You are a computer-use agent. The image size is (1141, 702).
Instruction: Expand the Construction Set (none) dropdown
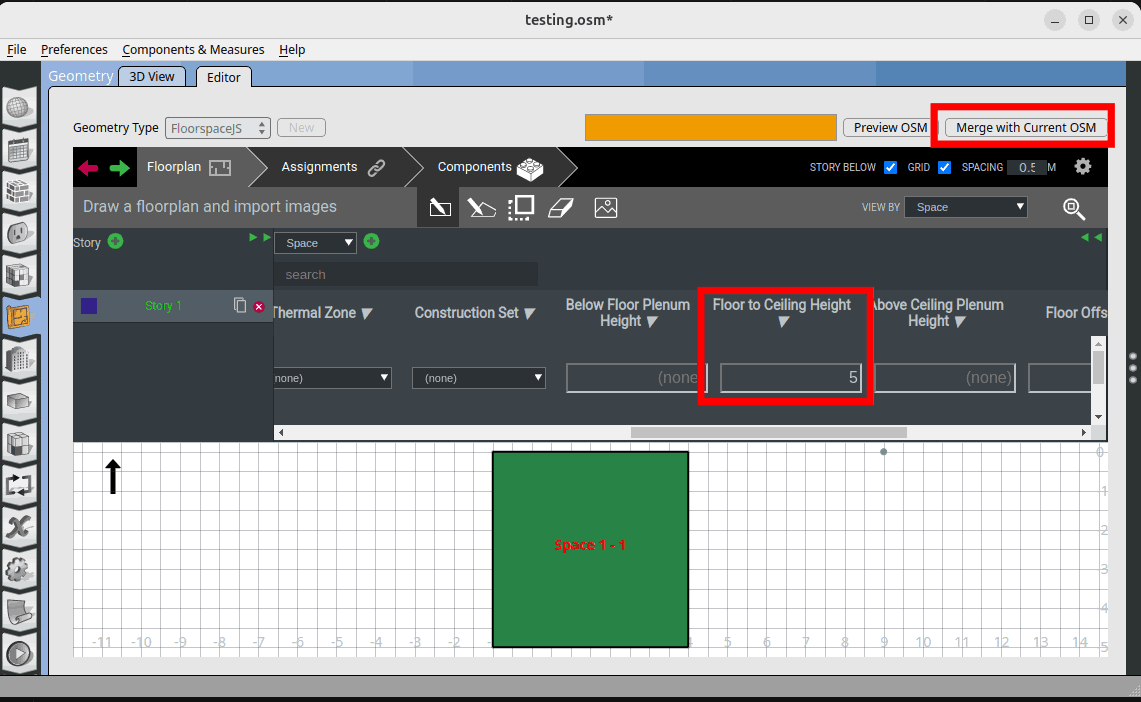coord(479,378)
